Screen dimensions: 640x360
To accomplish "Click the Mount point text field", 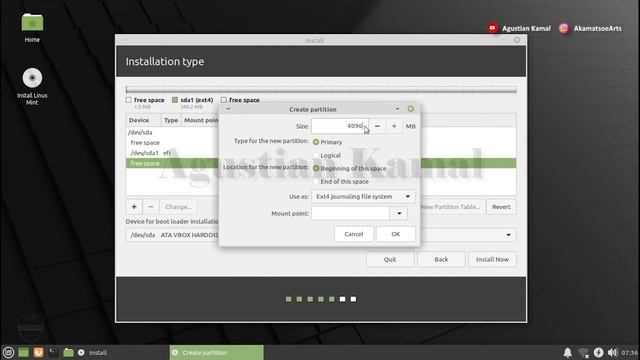I will (x=351, y=213).
